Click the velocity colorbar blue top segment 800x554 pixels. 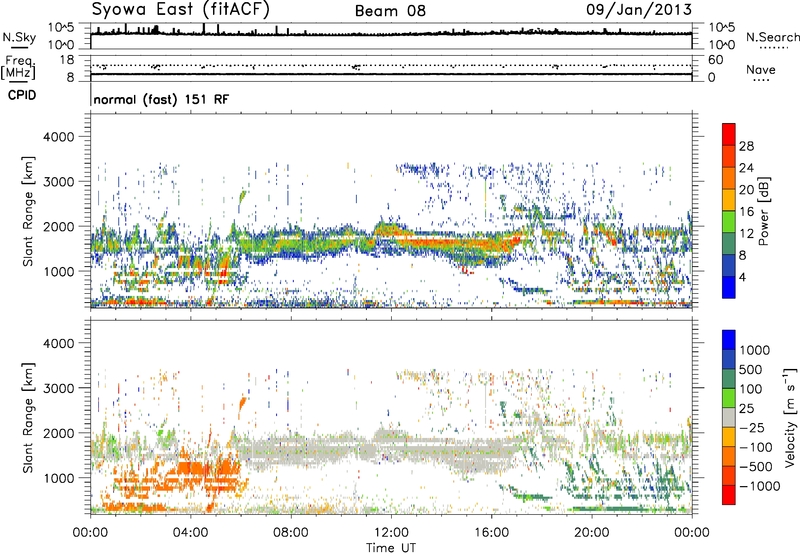coord(729,340)
